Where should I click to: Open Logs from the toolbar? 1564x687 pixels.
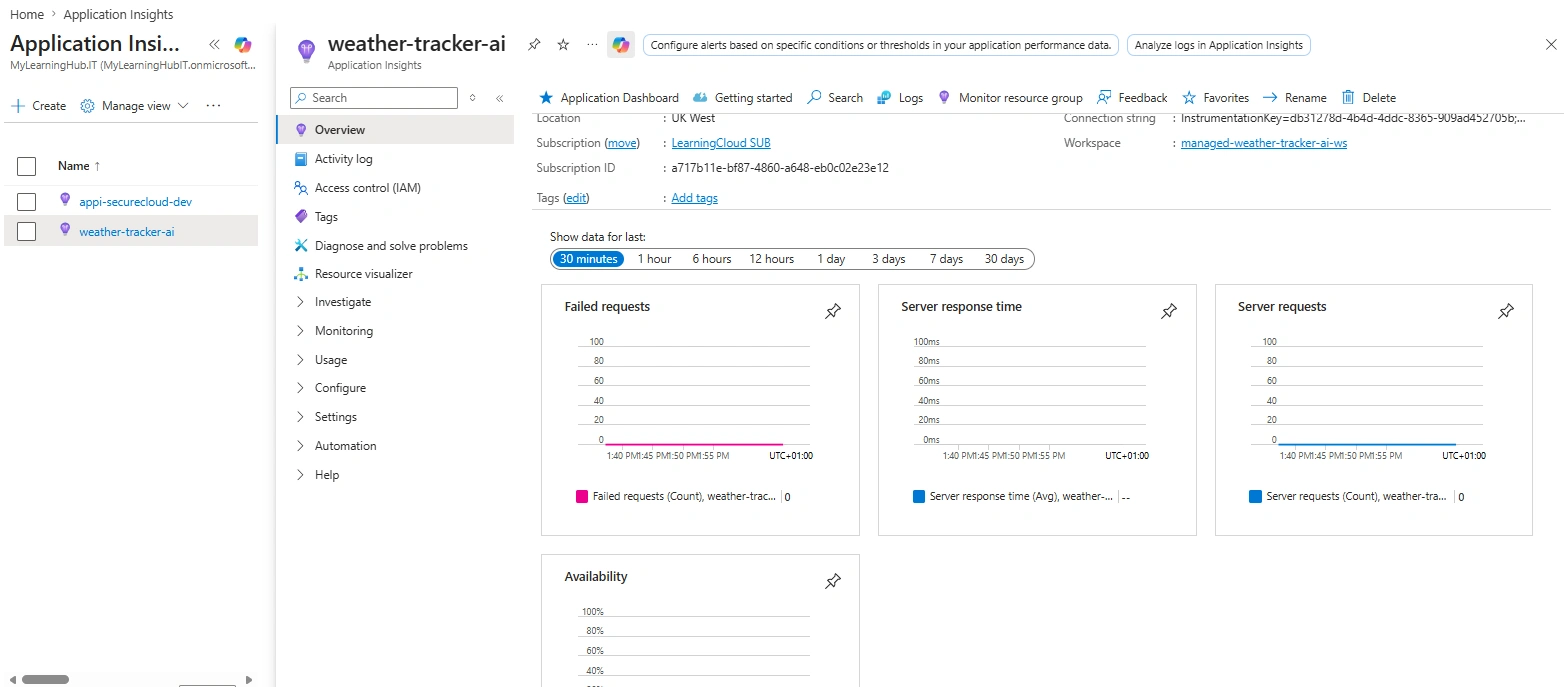[x=900, y=98]
